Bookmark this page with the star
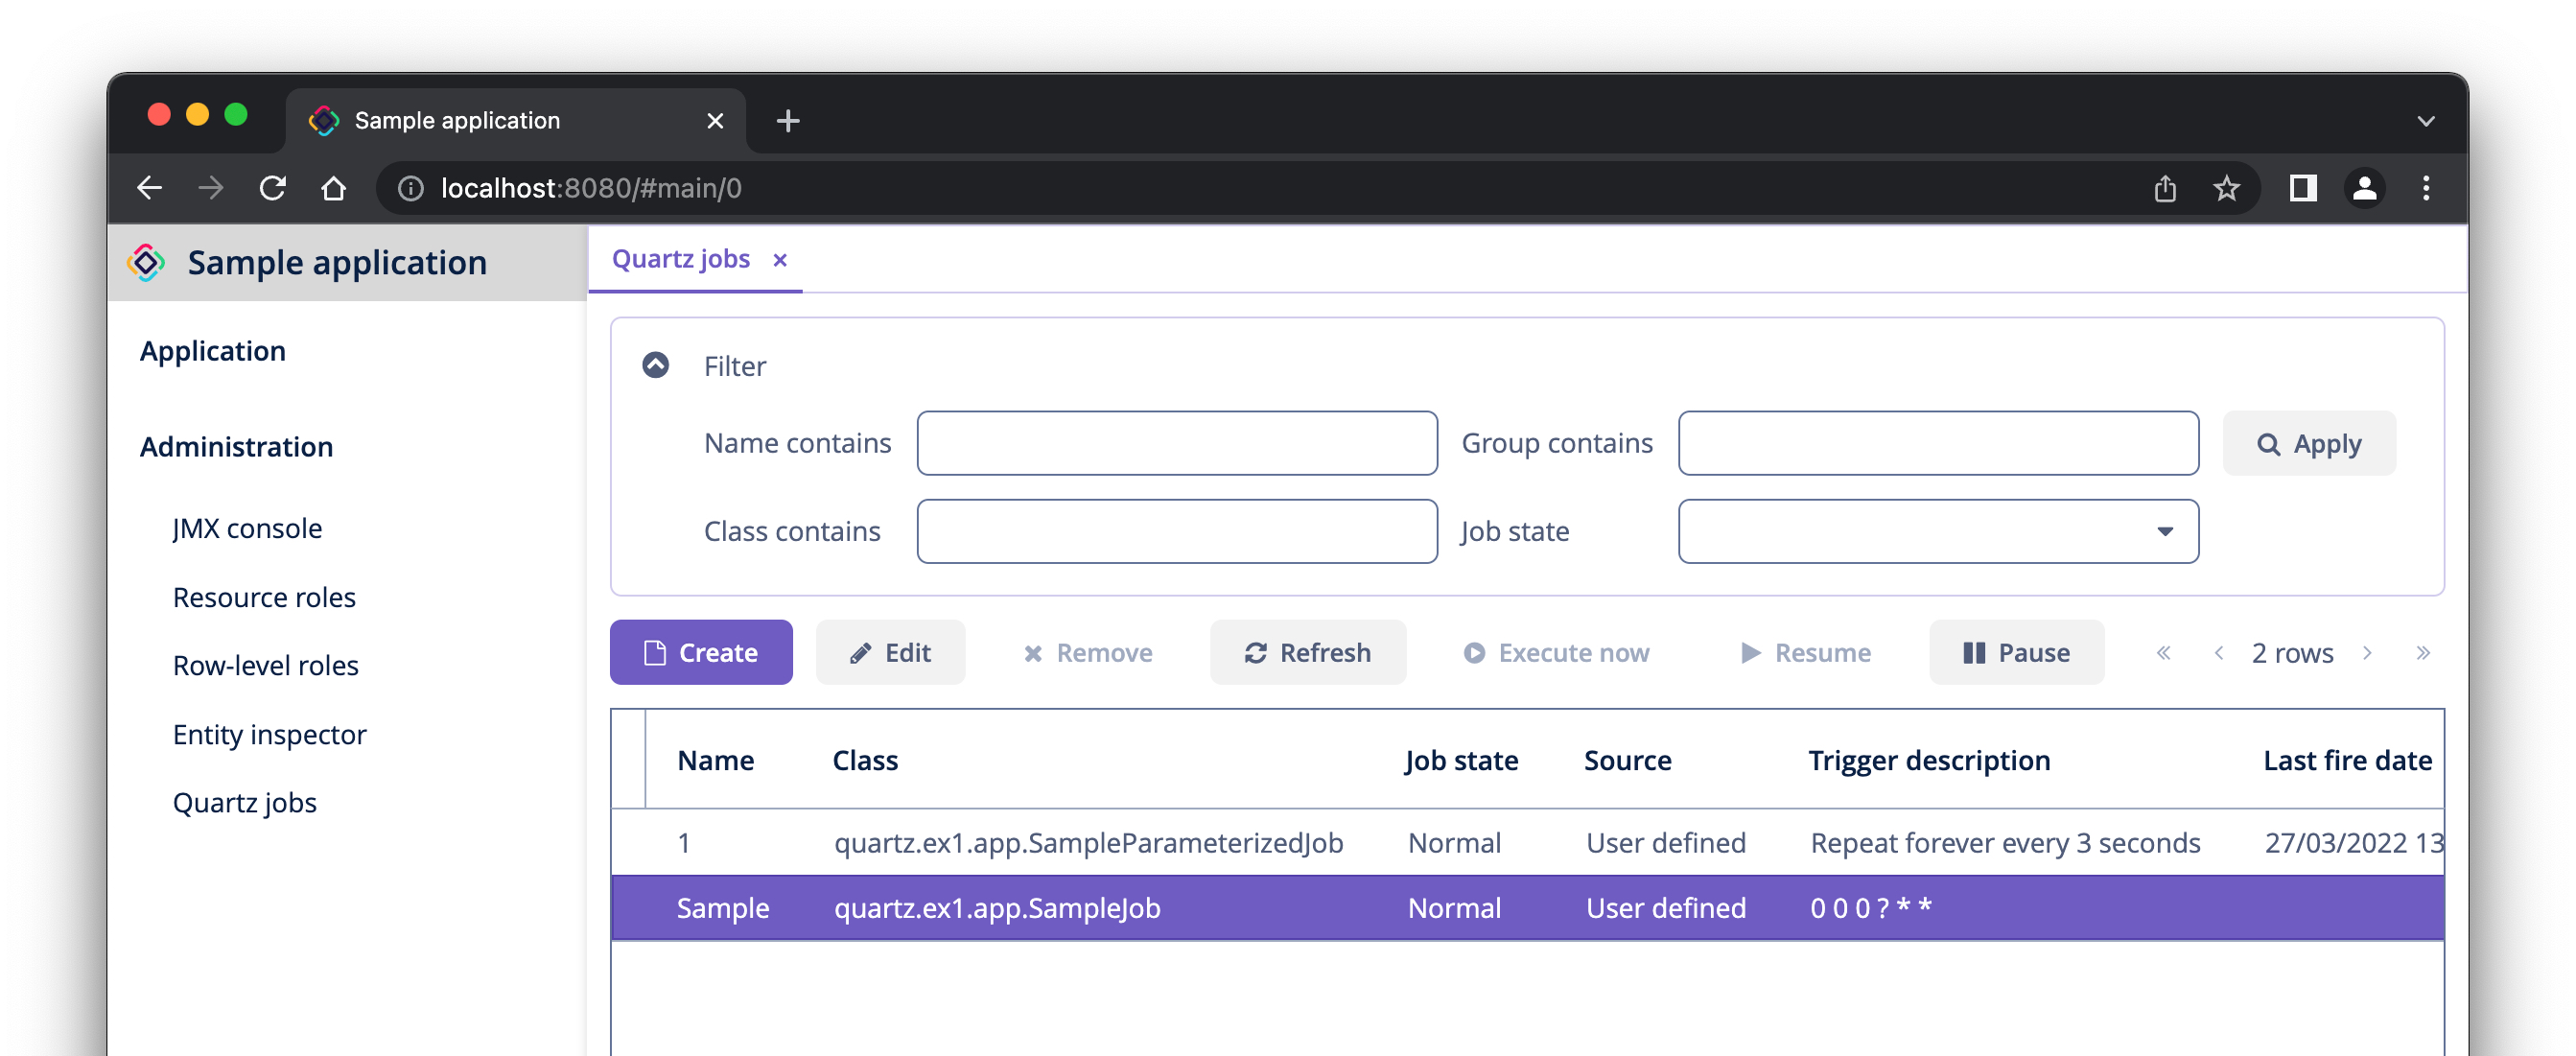The width and height of the screenshot is (2576, 1056). click(x=2226, y=188)
